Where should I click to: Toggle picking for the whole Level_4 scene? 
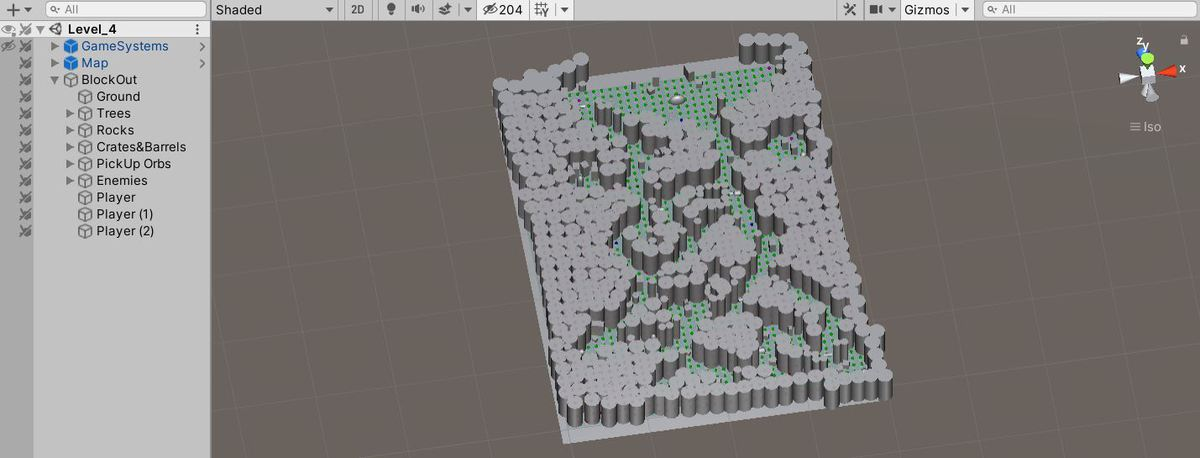click(25, 29)
